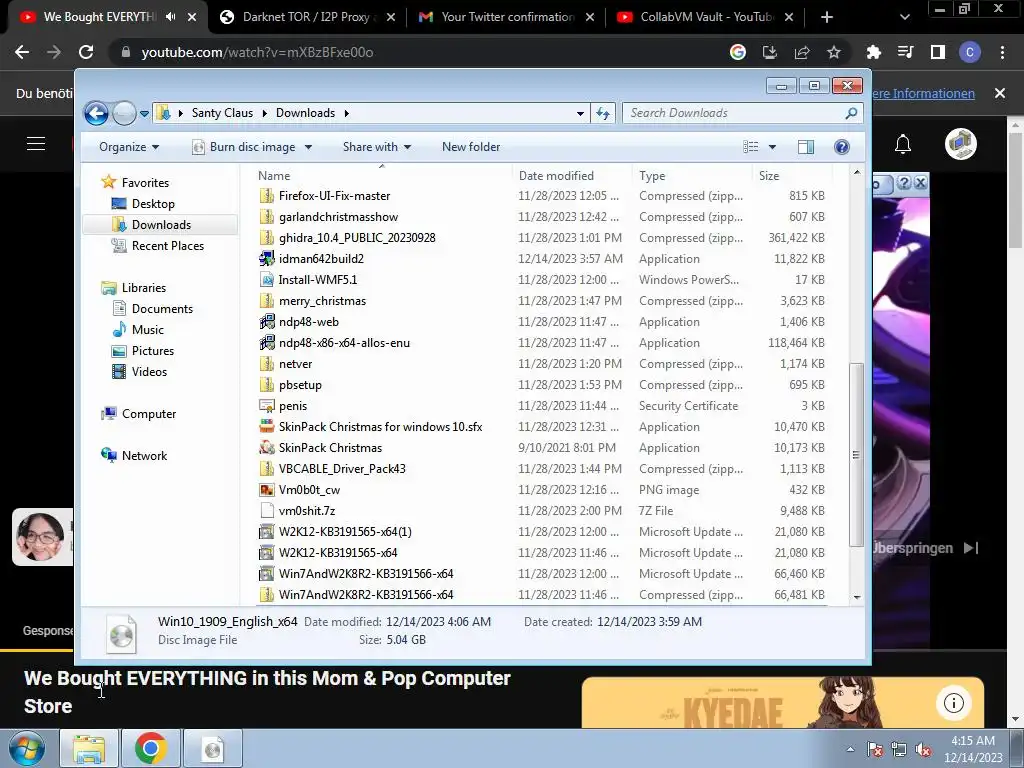Open the Organize menu
1024x768 pixels.
(129, 147)
